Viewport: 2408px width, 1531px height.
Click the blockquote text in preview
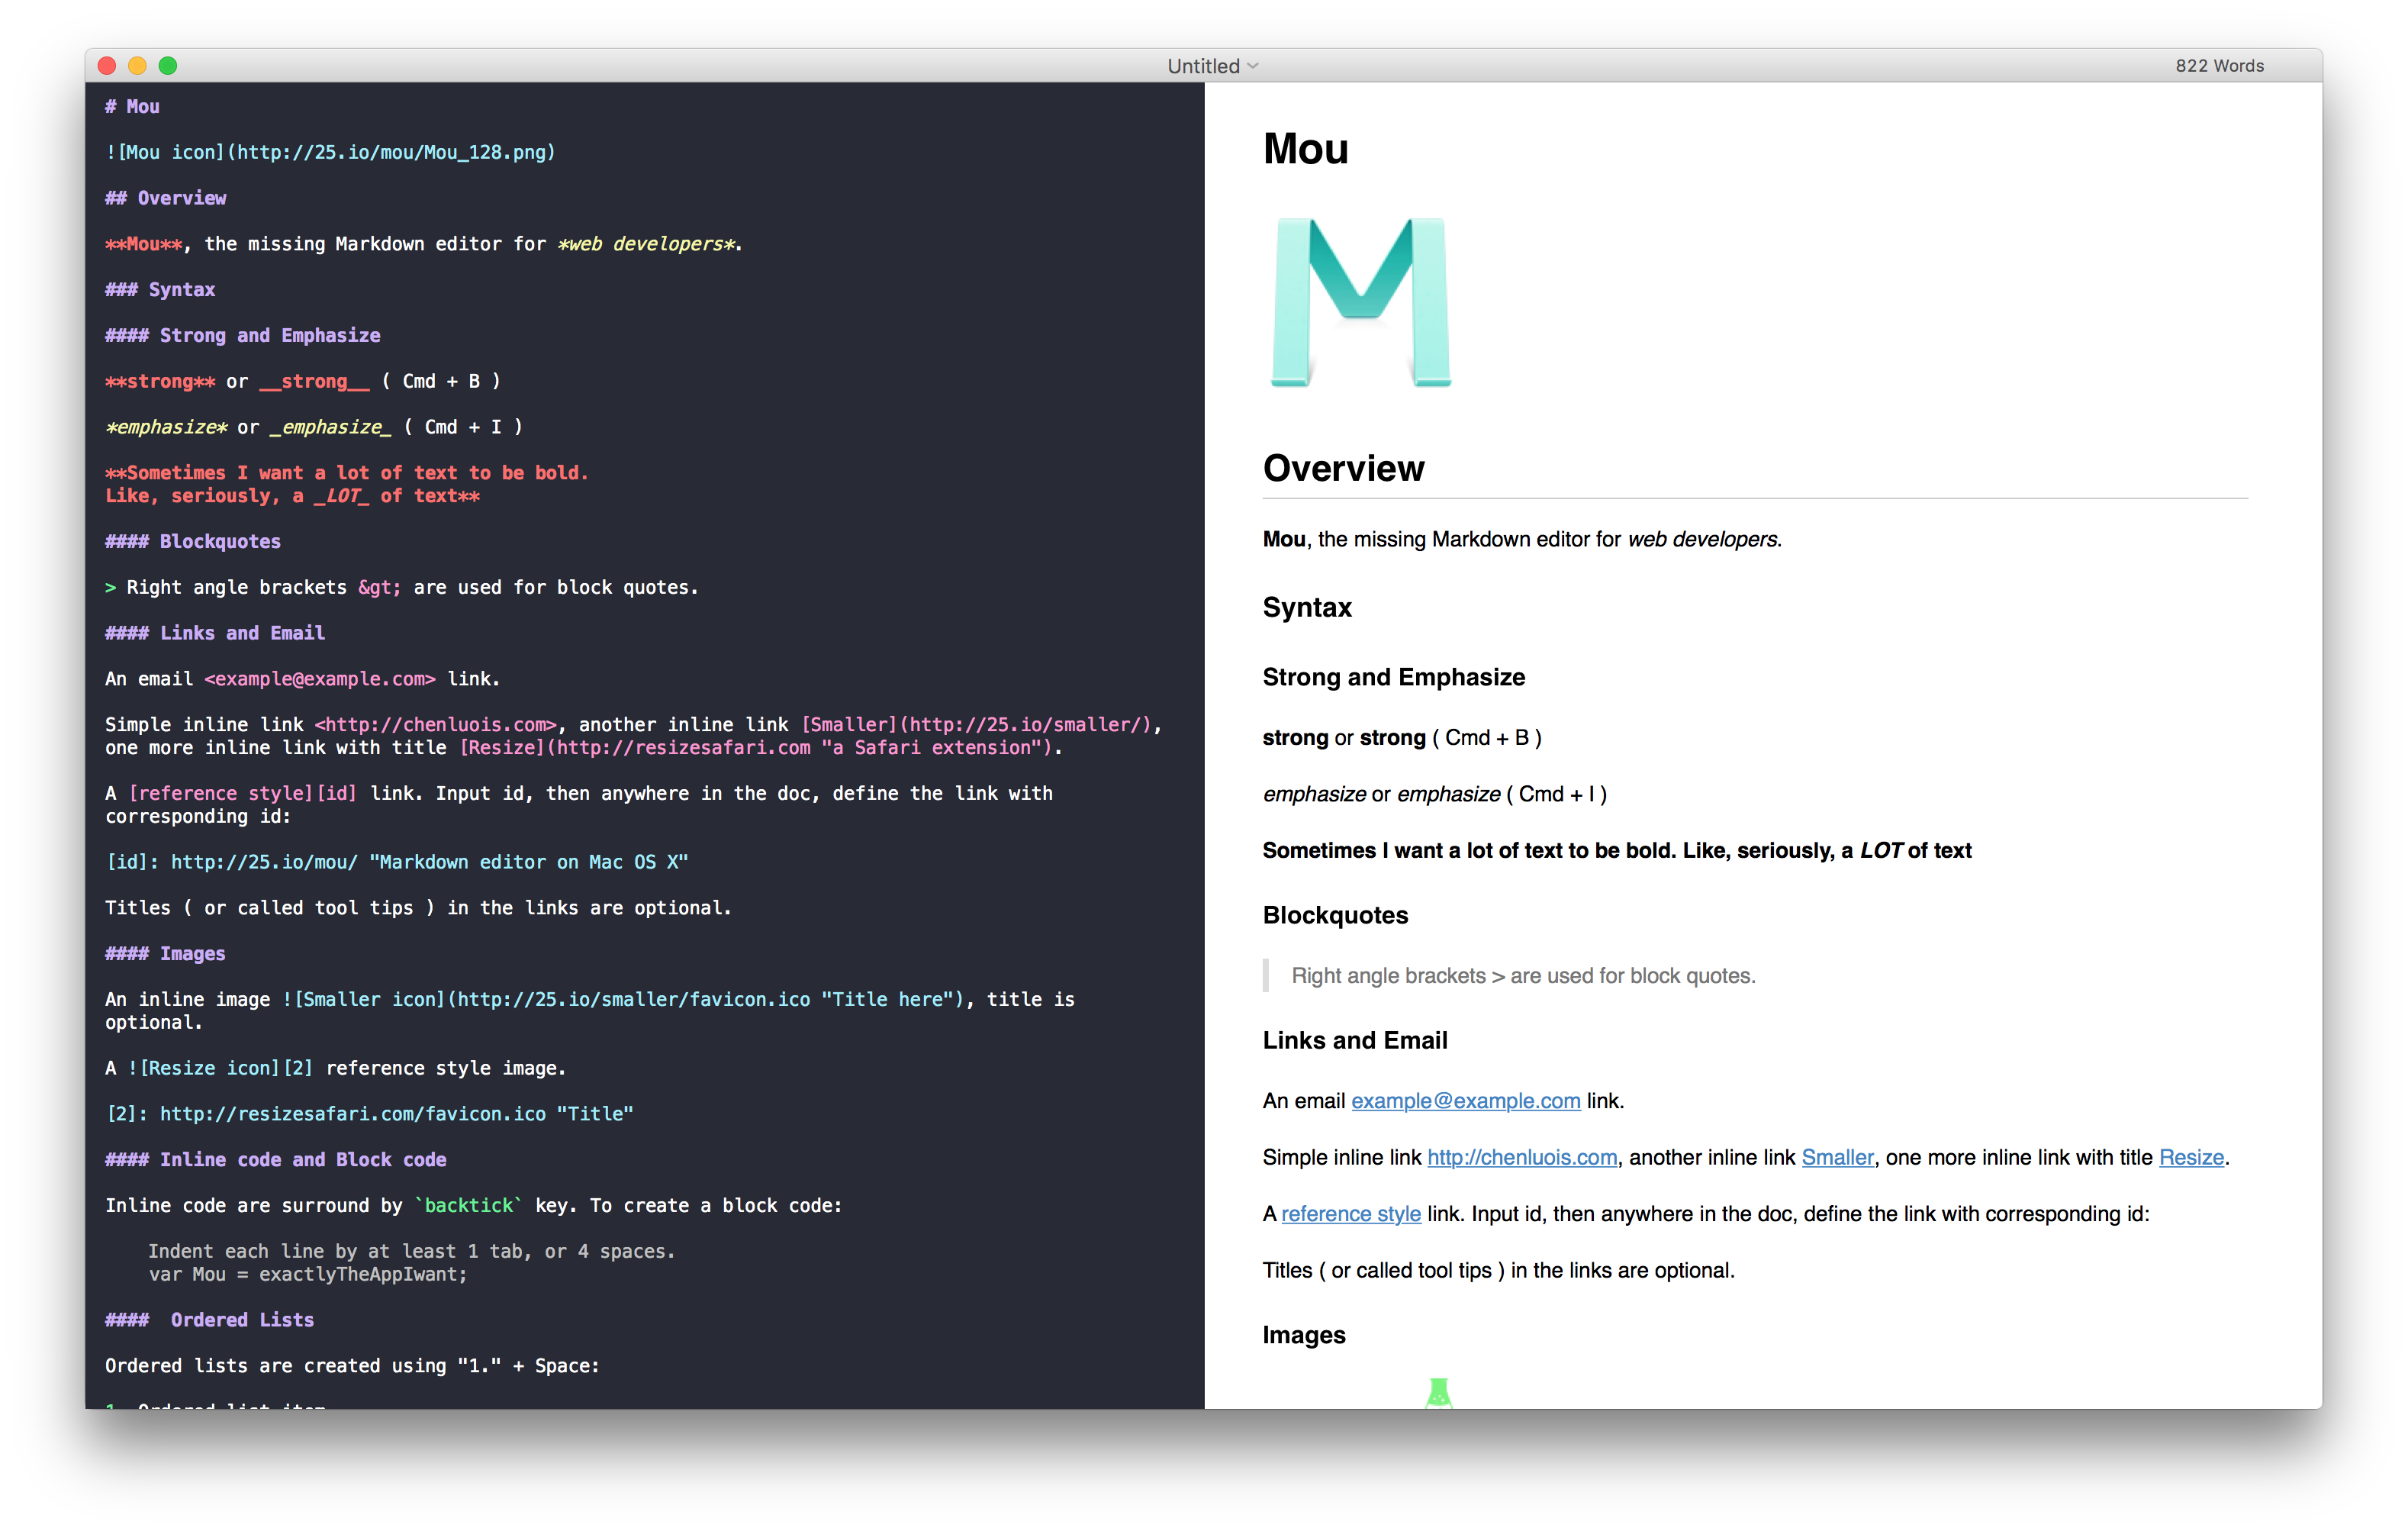pos(1522,976)
